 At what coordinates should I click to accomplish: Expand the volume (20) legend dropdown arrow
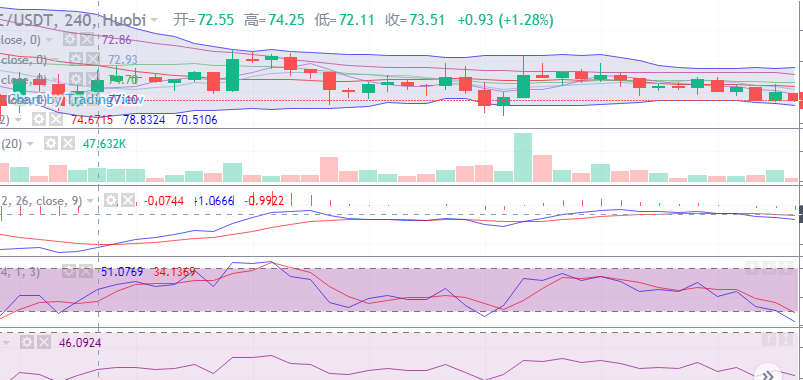click(x=30, y=144)
